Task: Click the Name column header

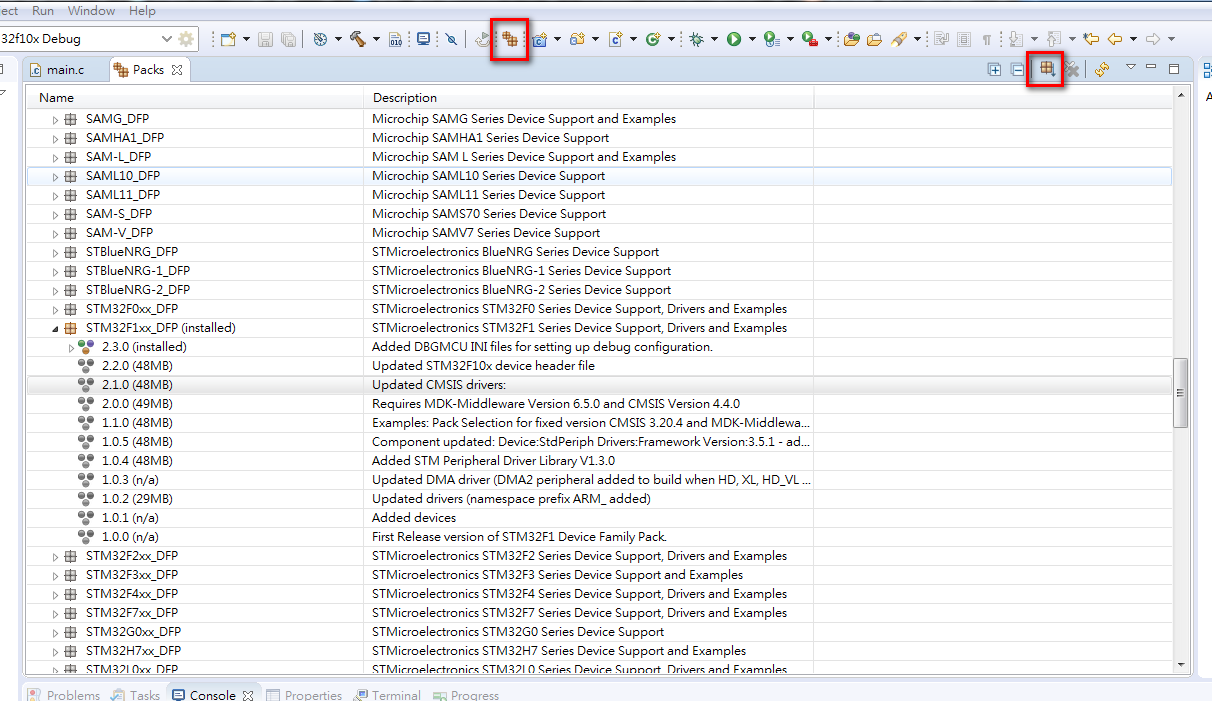Action: pos(196,97)
